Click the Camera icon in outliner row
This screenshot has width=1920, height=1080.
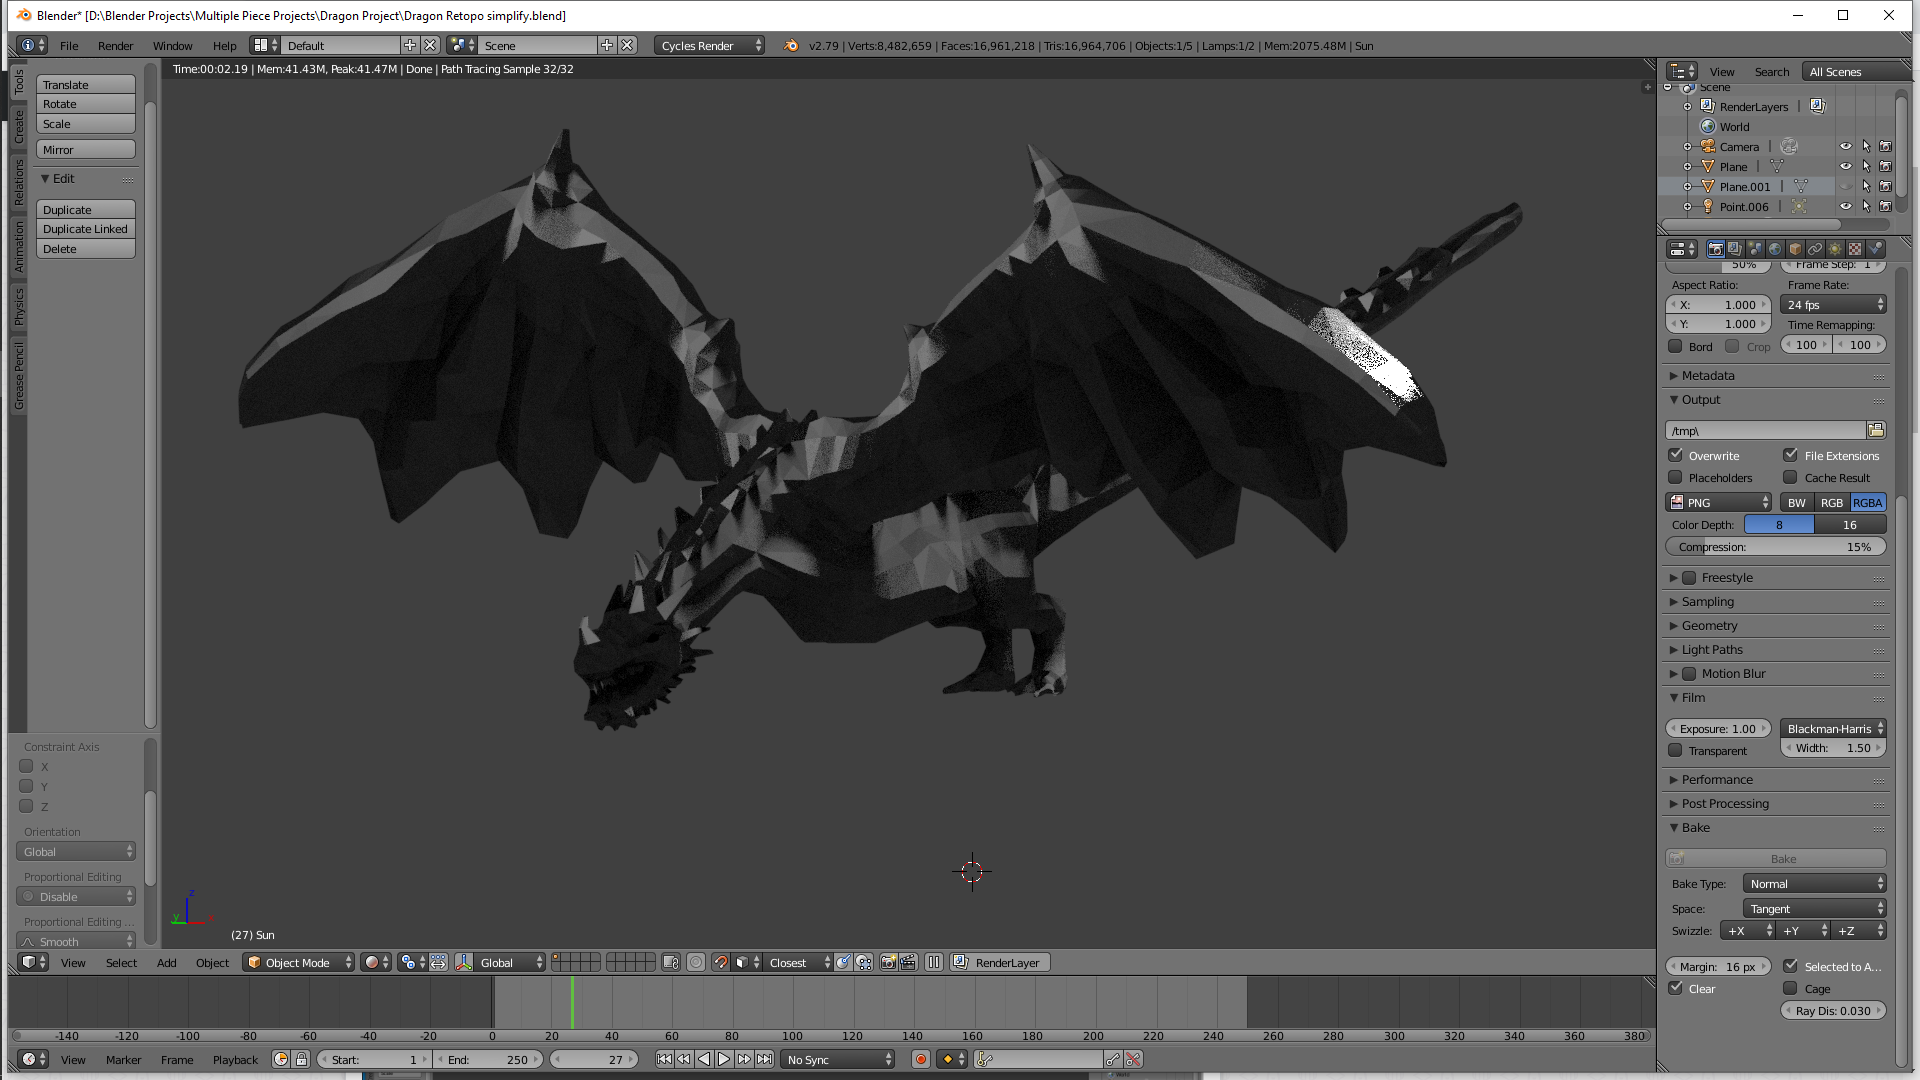click(1708, 146)
